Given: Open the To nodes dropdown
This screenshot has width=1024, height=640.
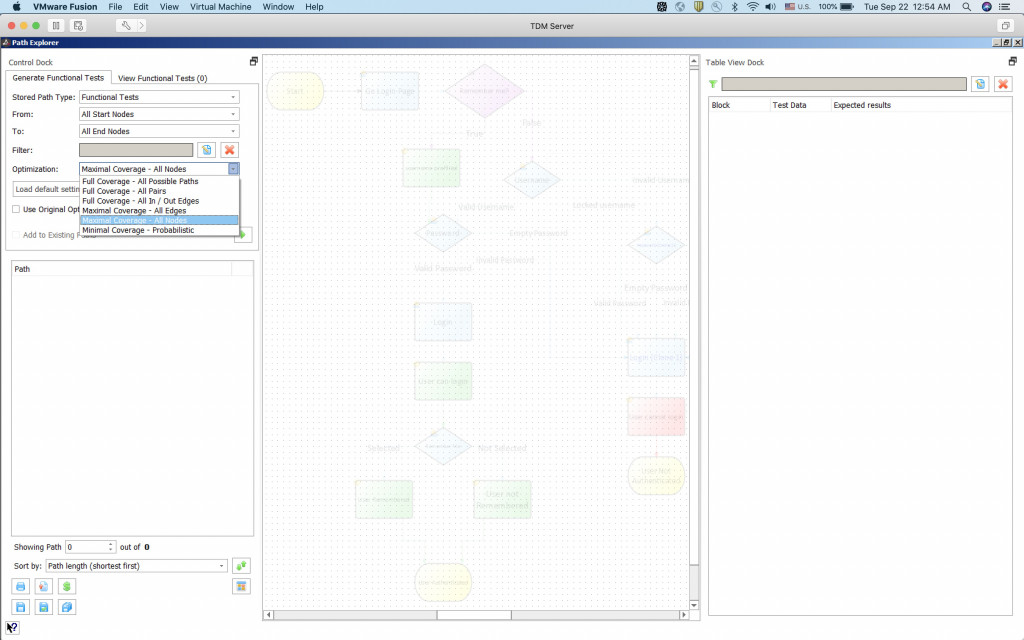Looking at the screenshot, I should click(159, 131).
